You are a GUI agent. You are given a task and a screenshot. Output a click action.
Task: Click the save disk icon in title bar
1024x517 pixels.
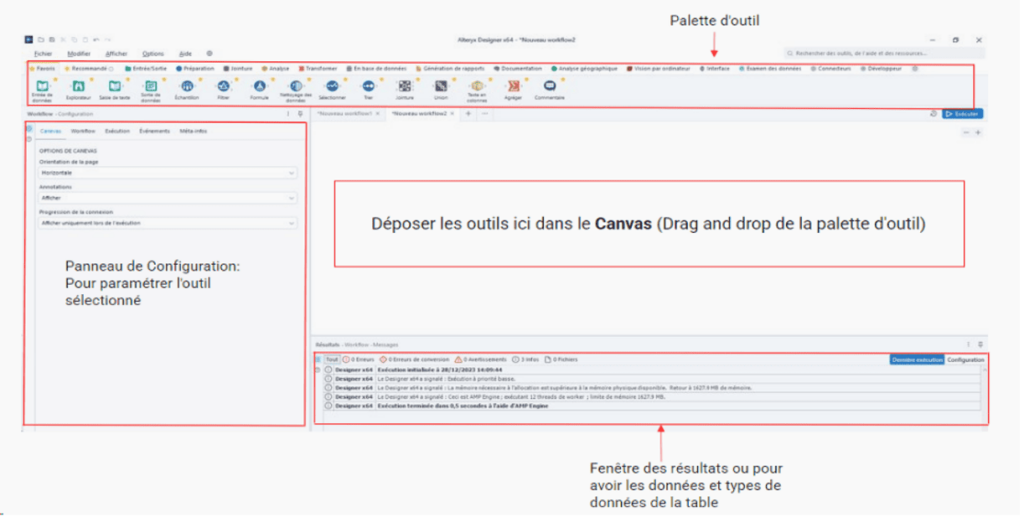[52, 40]
